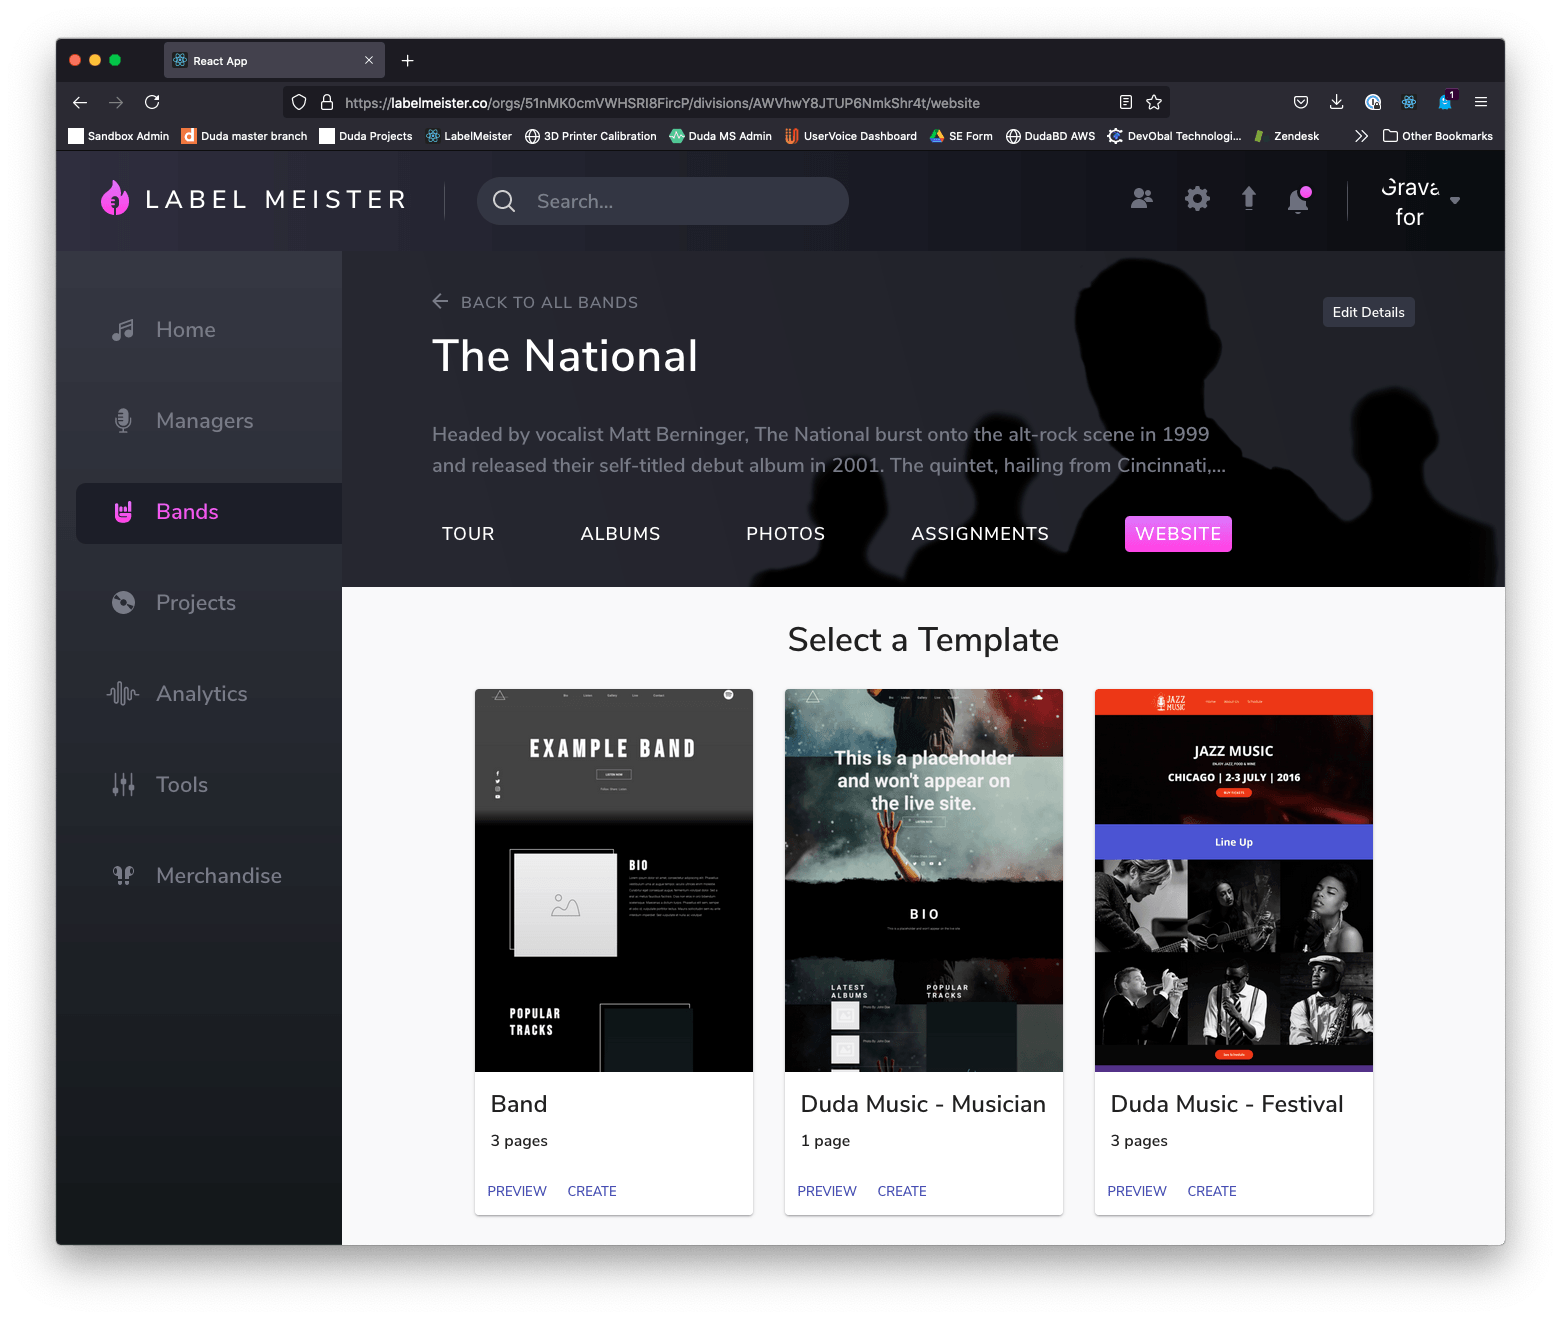The image size is (1561, 1319).
Task: Open the LabelMeister bookmark
Action: pos(469,136)
